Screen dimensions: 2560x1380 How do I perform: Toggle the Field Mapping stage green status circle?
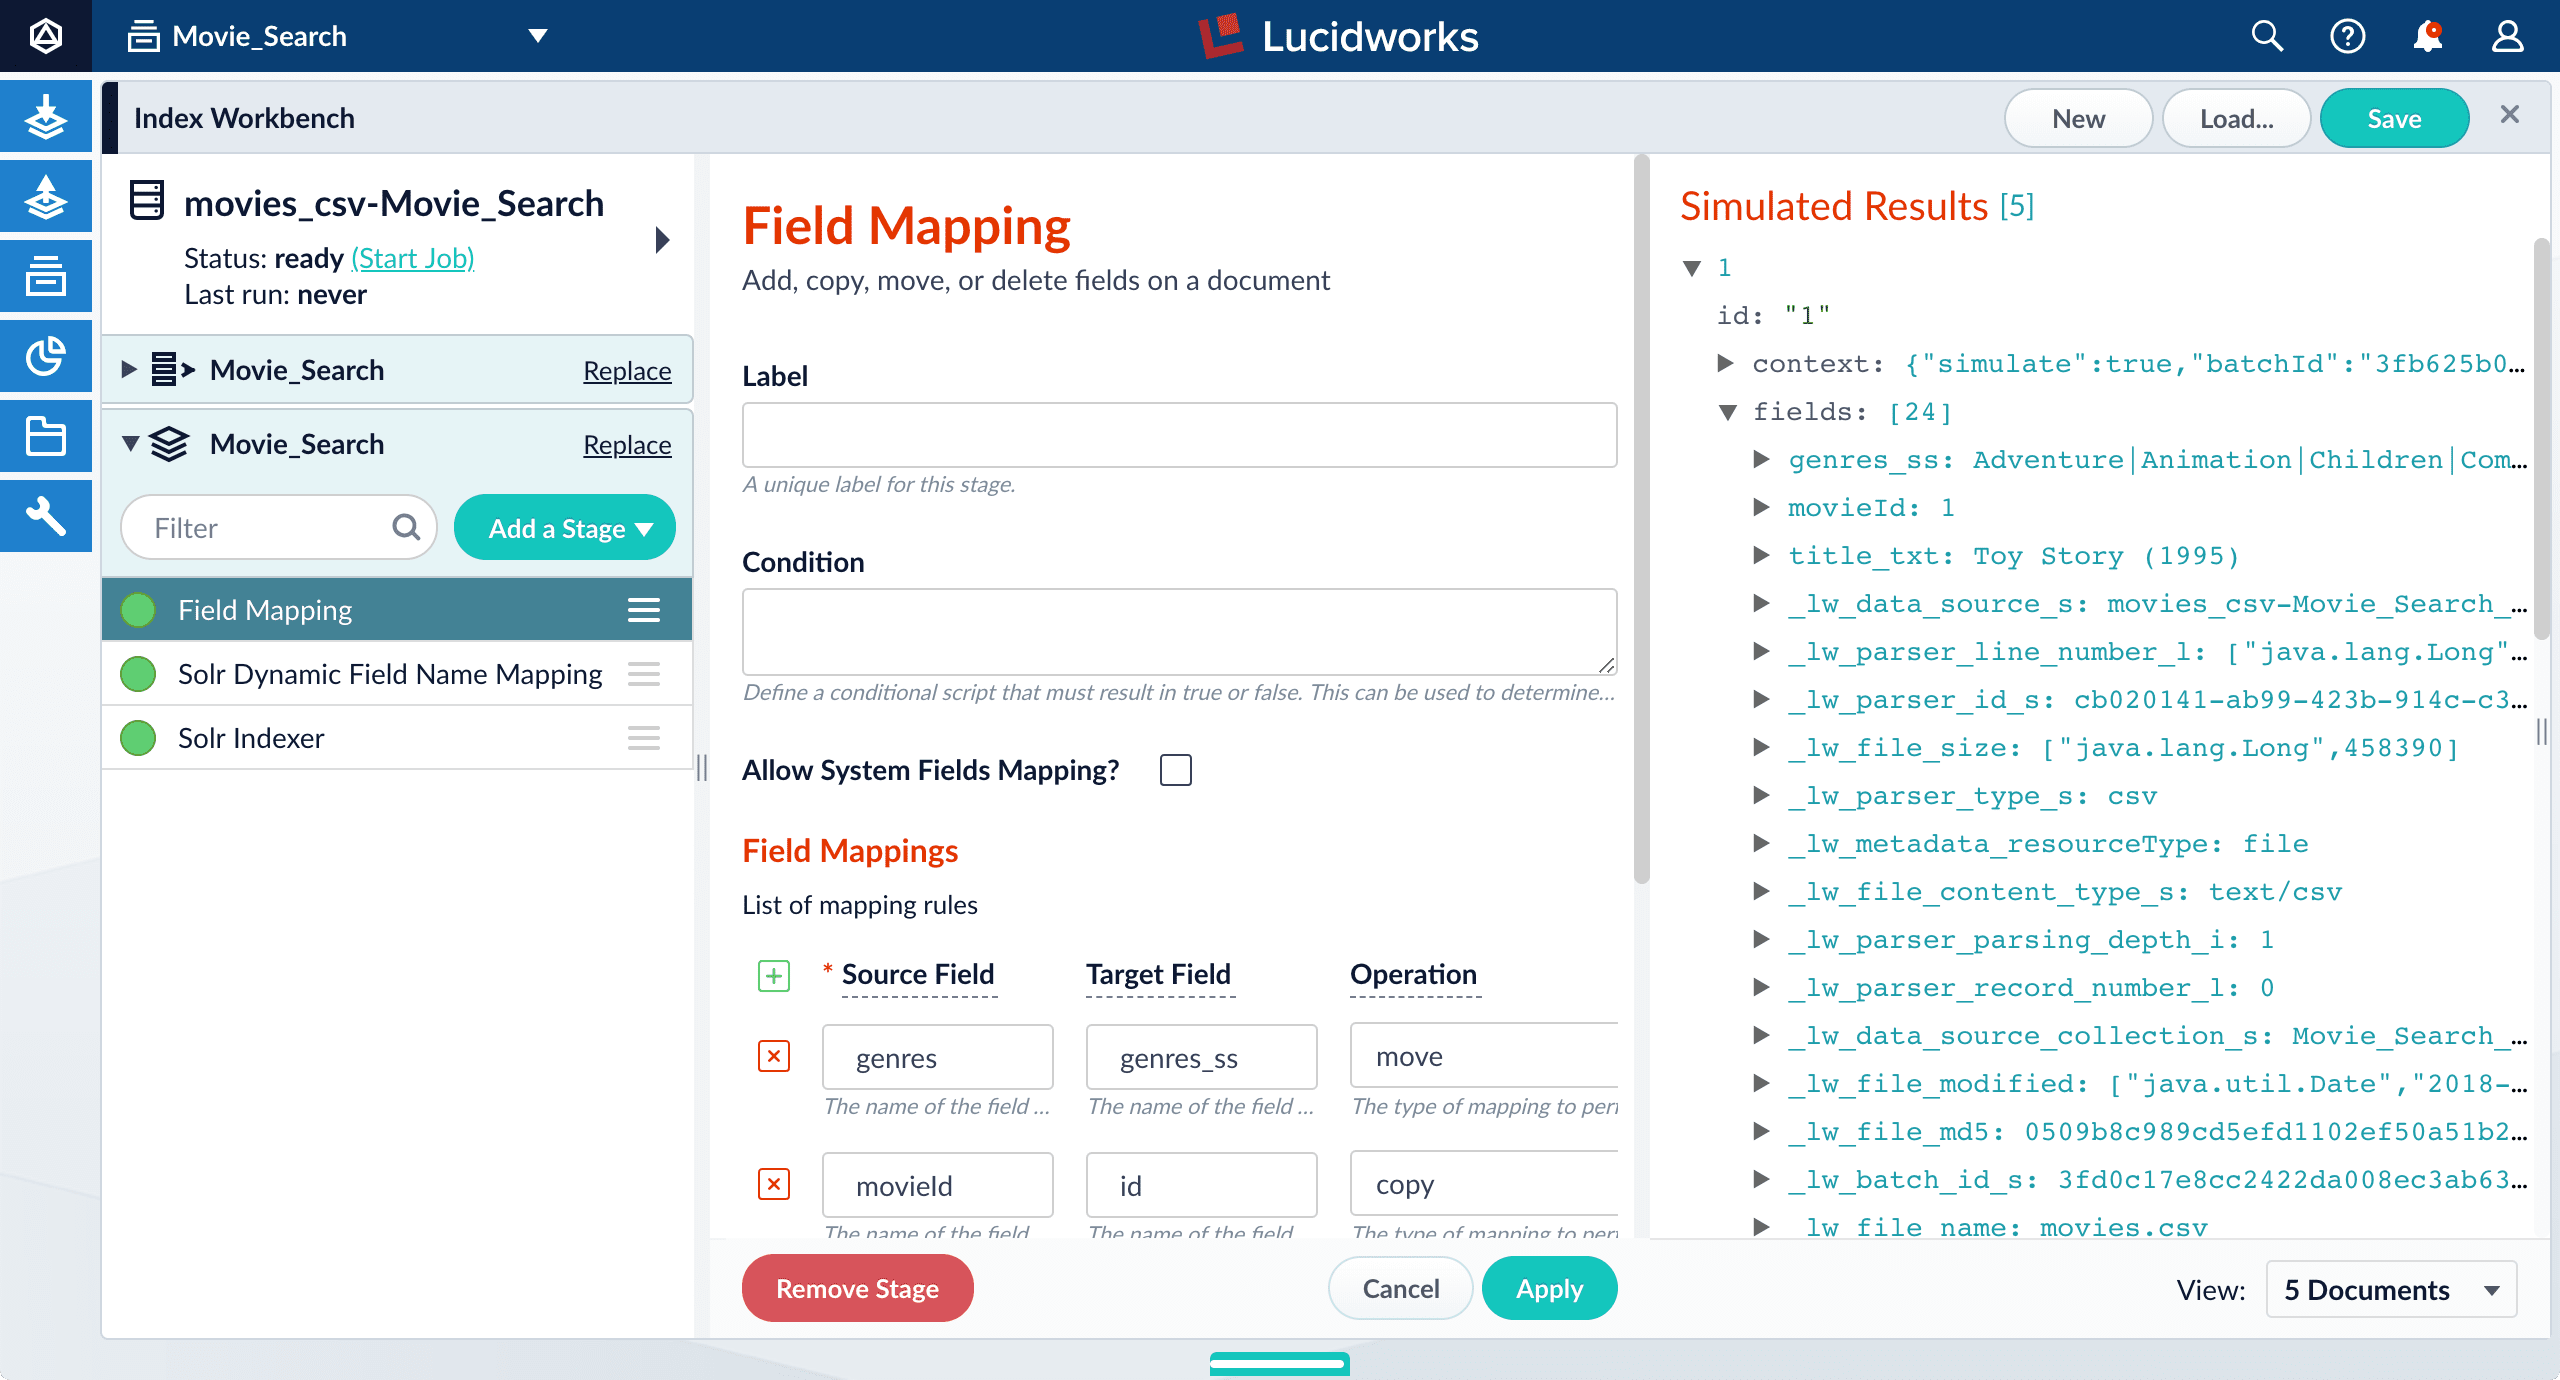pyautogui.click(x=138, y=610)
